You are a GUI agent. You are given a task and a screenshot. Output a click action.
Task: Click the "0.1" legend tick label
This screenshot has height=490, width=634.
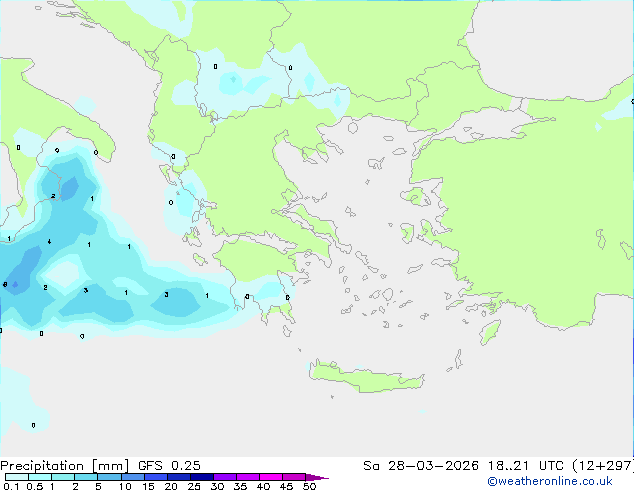coord(11,486)
